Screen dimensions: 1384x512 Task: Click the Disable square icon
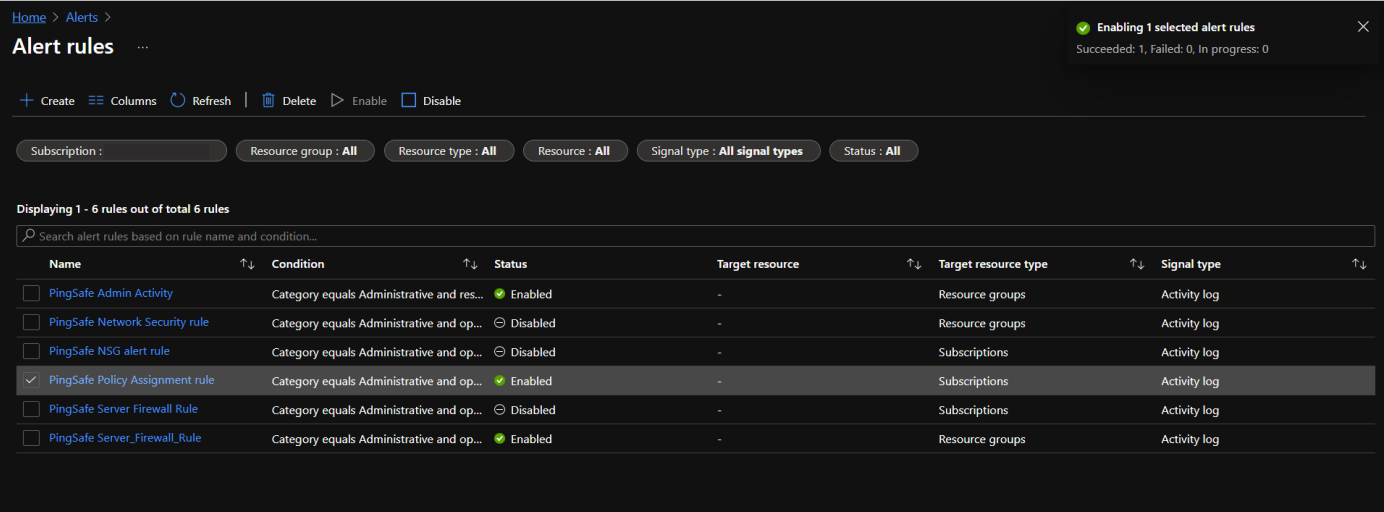(408, 101)
